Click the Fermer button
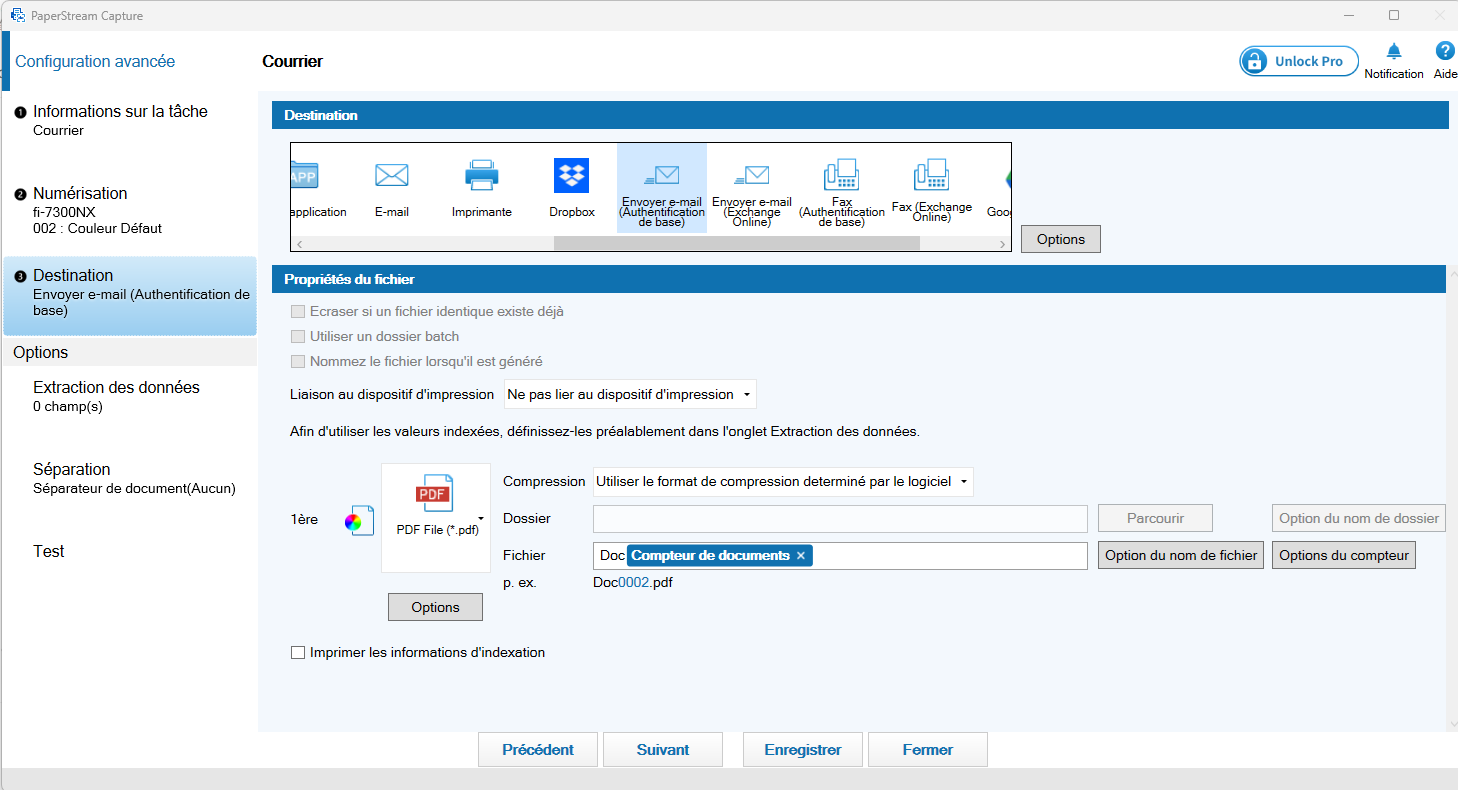The width and height of the screenshot is (1458, 790). pos(928,750)
